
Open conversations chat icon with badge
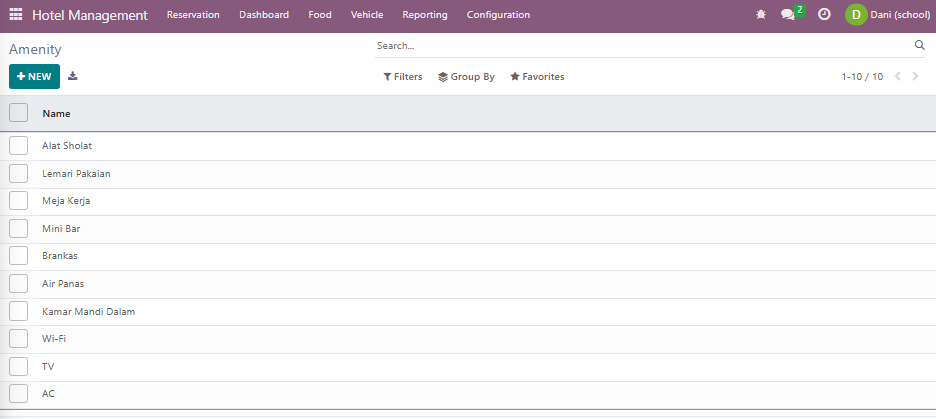click(792, 13)
